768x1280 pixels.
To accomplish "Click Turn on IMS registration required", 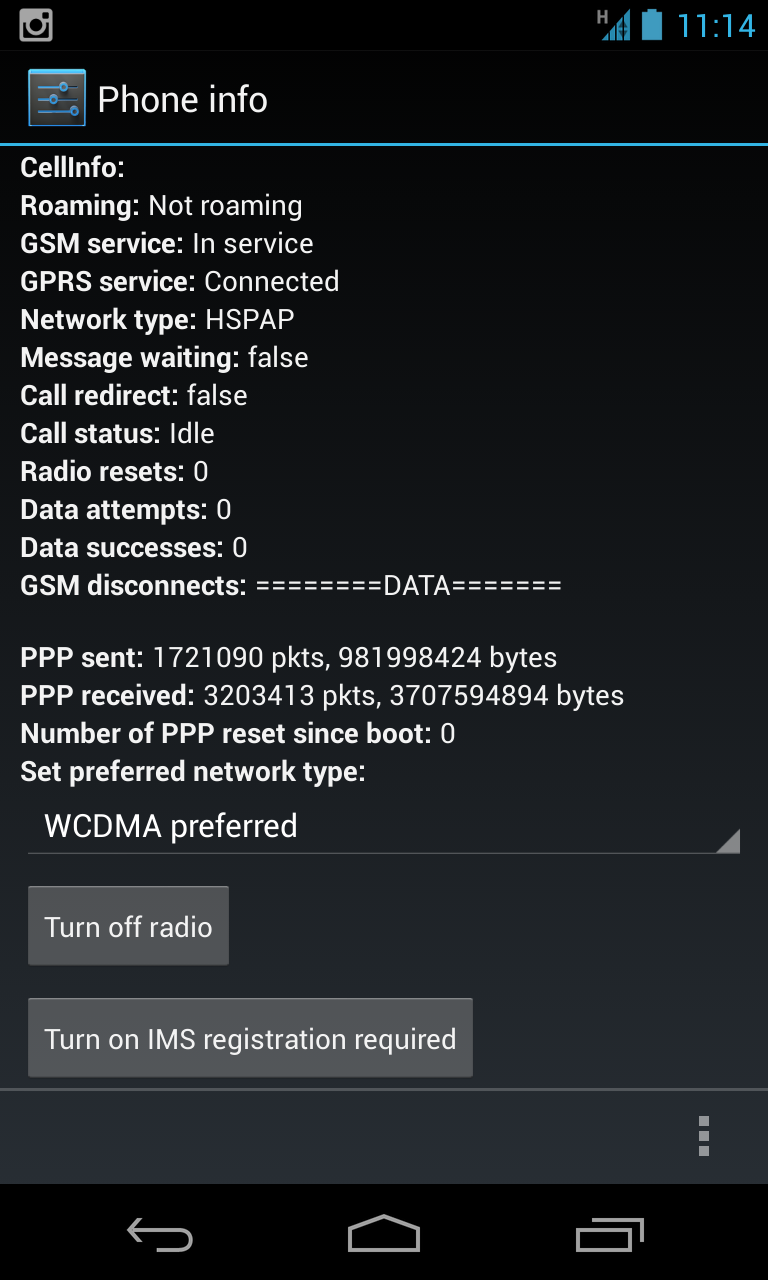I will coord(250,1038).
